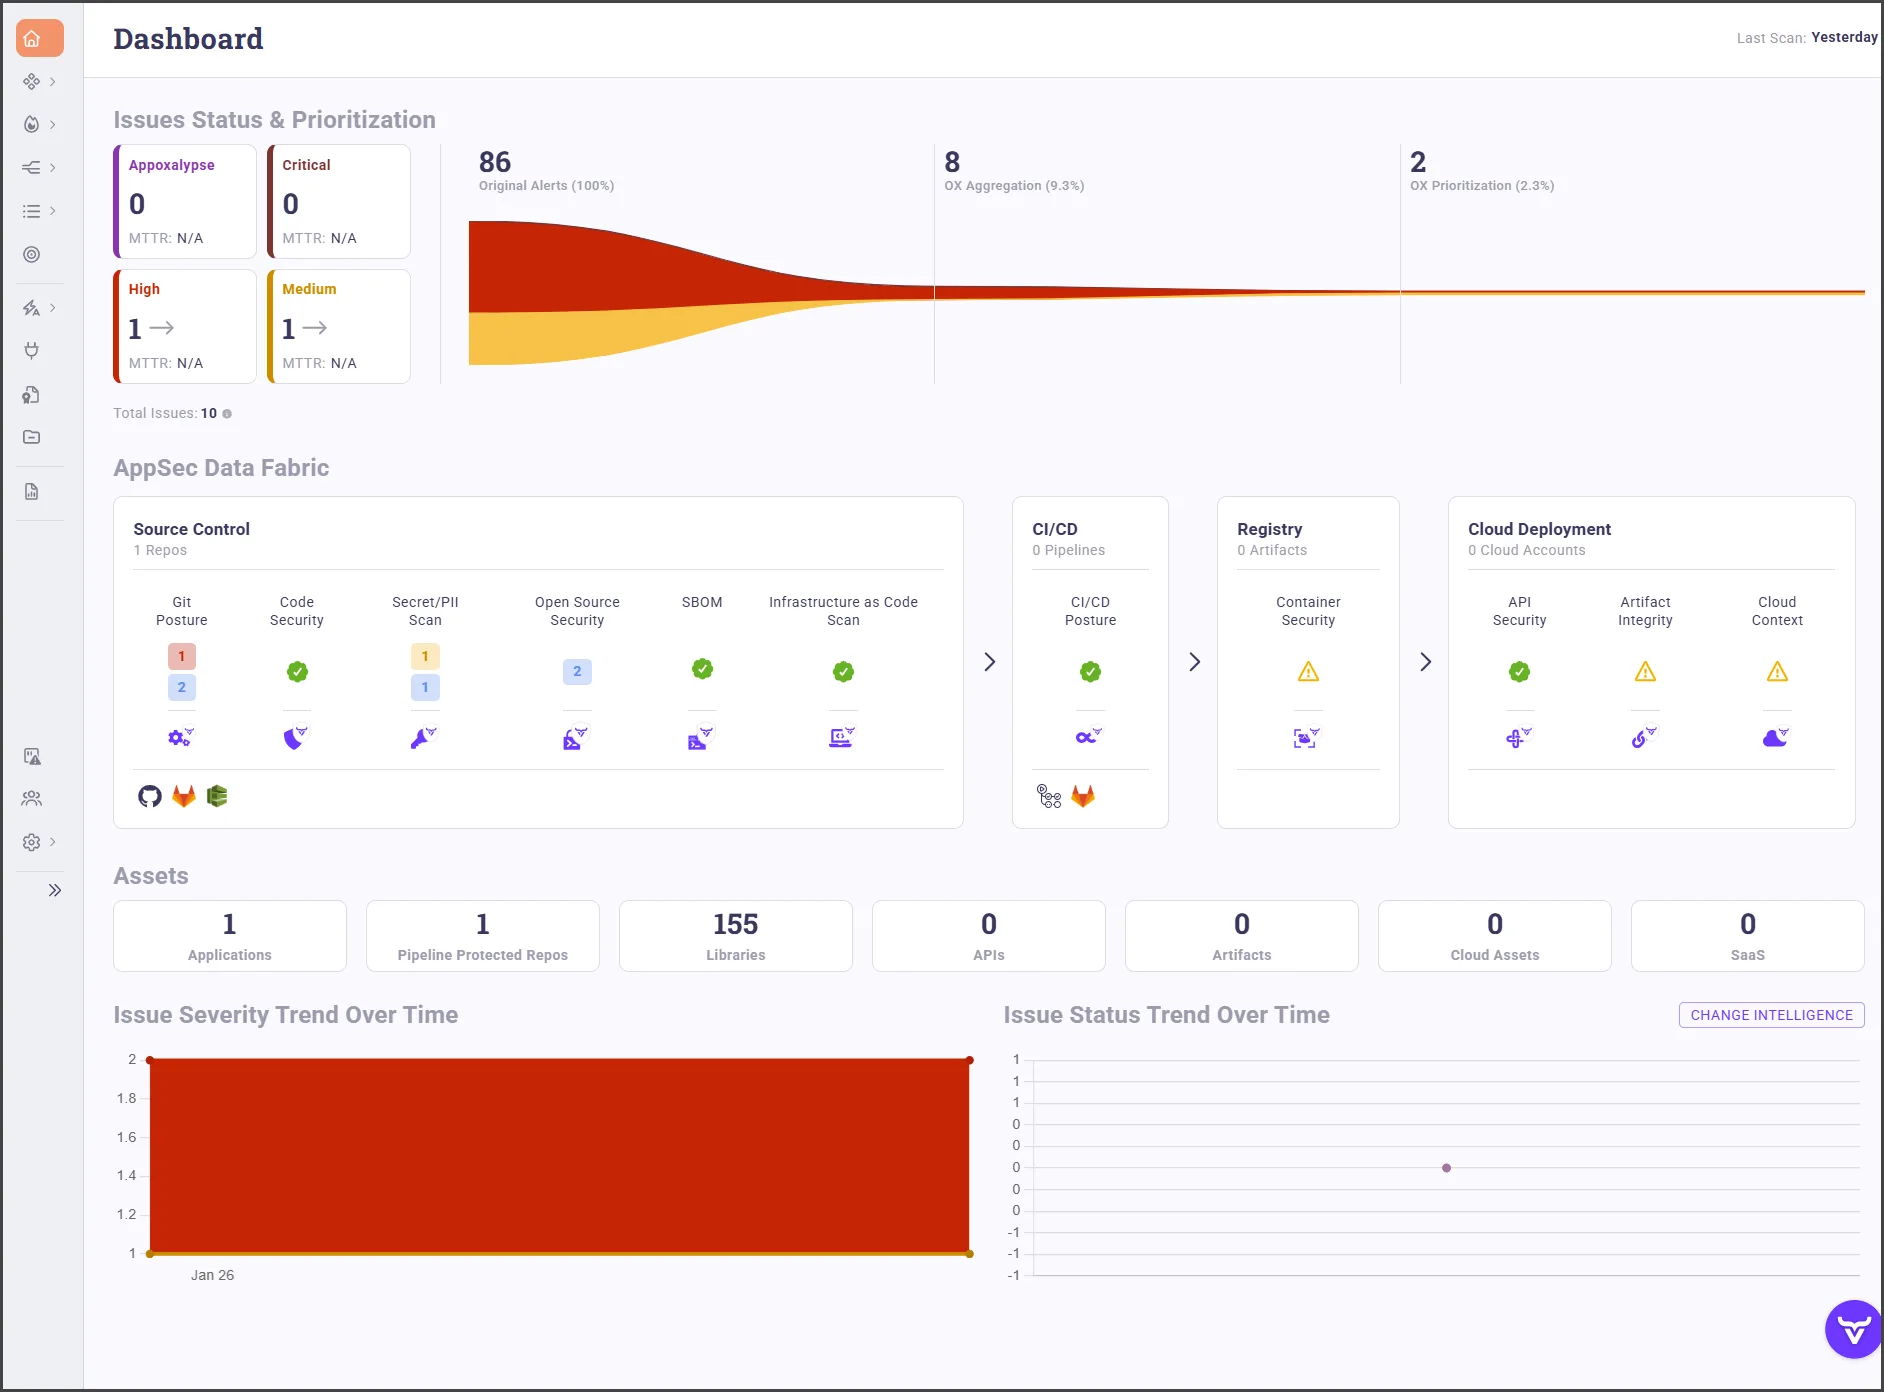This screenshot has height=1392, width=1884.
Task: Expand submenu chevron next to lightning icon
Action: (x=53, y=308)
